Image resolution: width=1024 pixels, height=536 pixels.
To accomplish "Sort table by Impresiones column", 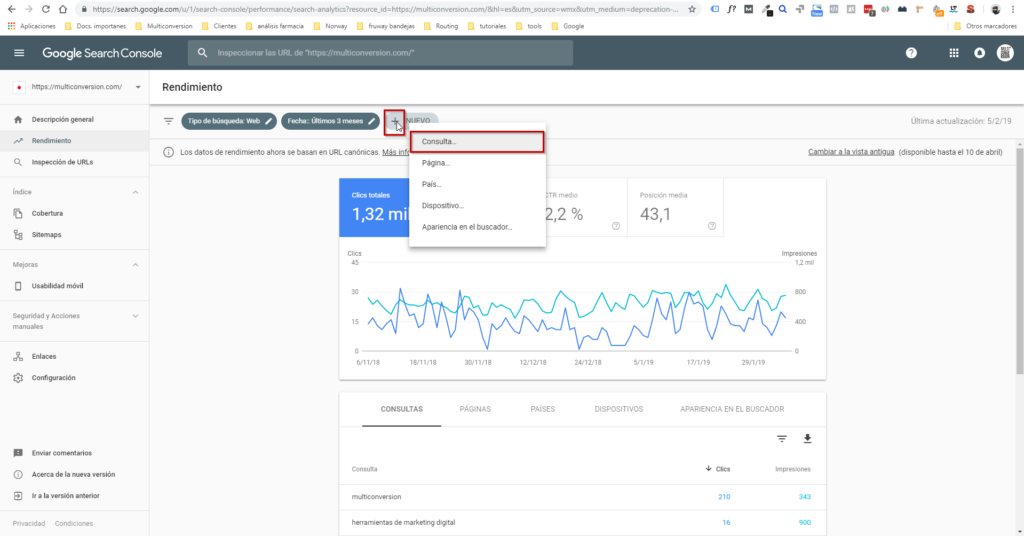I will 793,469.
